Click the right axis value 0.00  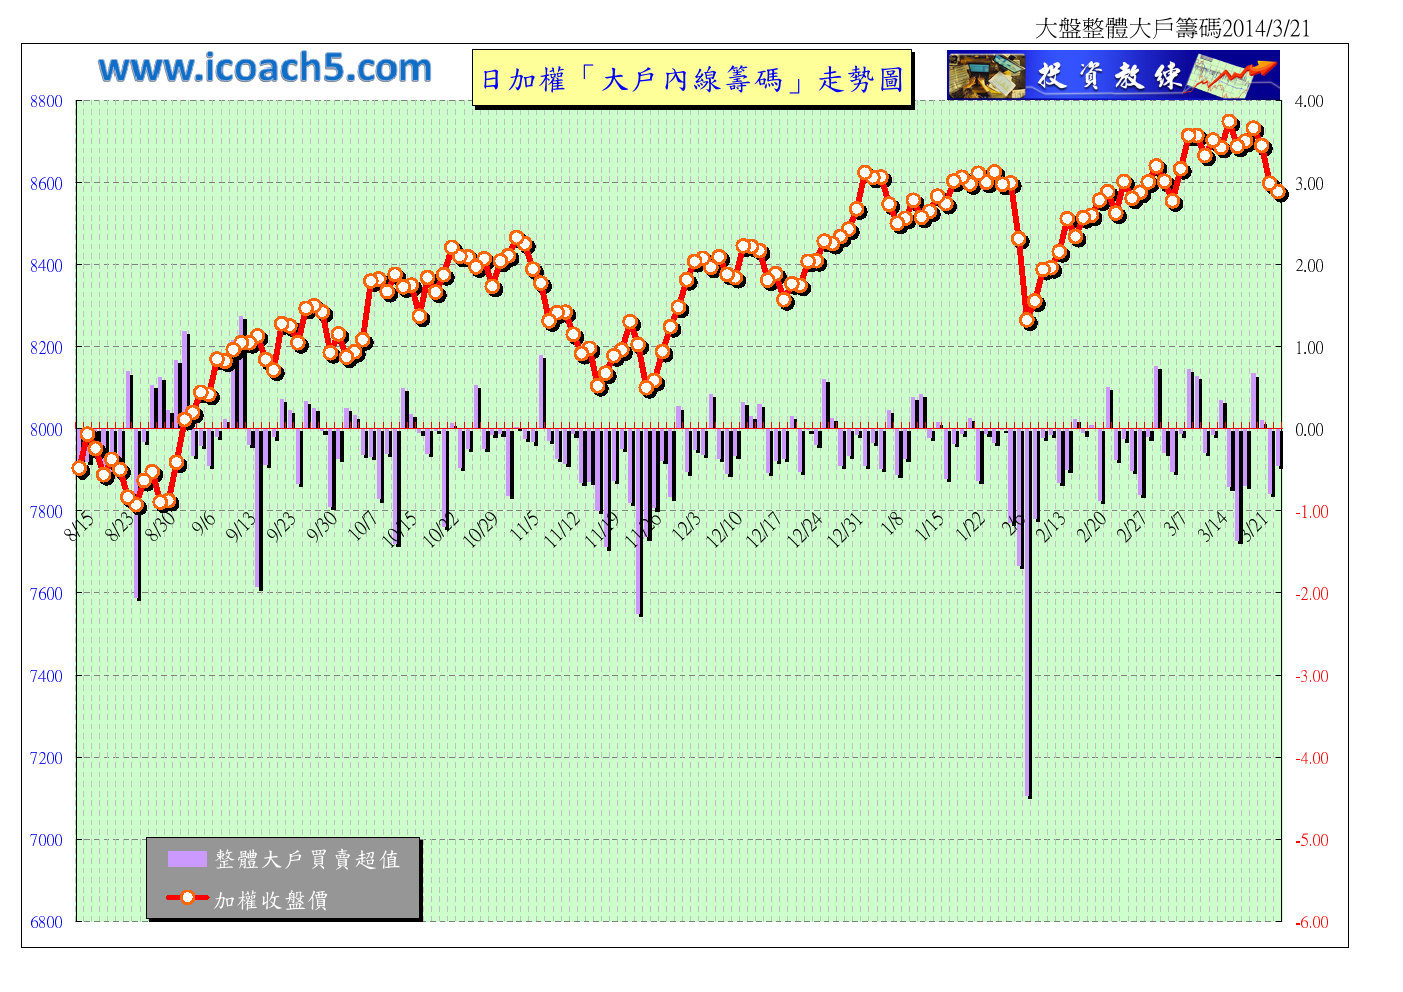coord(1309,430)
